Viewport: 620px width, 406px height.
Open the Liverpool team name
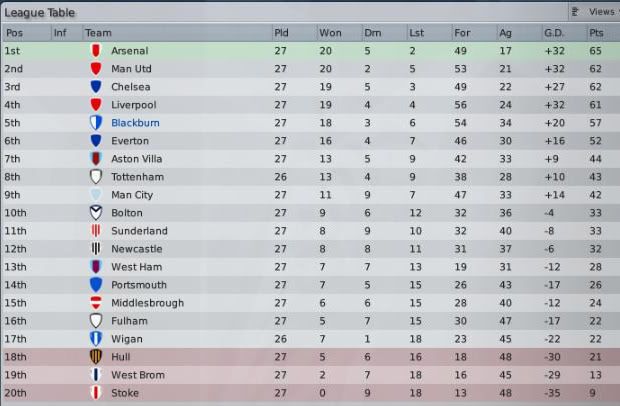click(133, 105)
